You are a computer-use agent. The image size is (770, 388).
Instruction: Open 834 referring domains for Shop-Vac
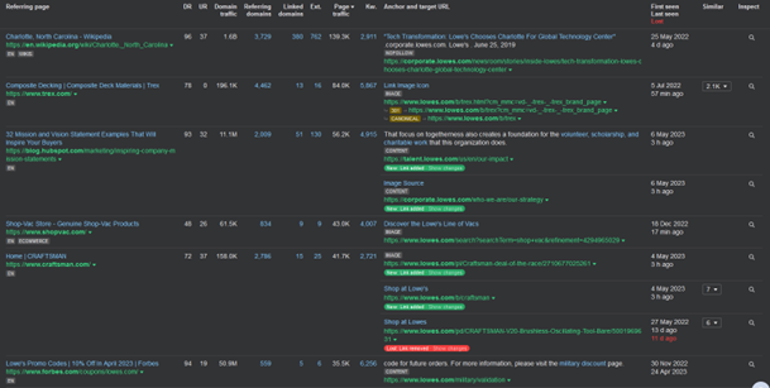click(x=266, y=224)
